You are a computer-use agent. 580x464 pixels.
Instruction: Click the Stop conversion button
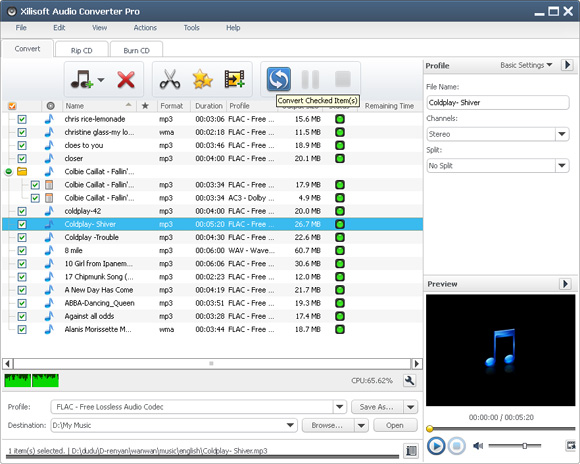343,79
